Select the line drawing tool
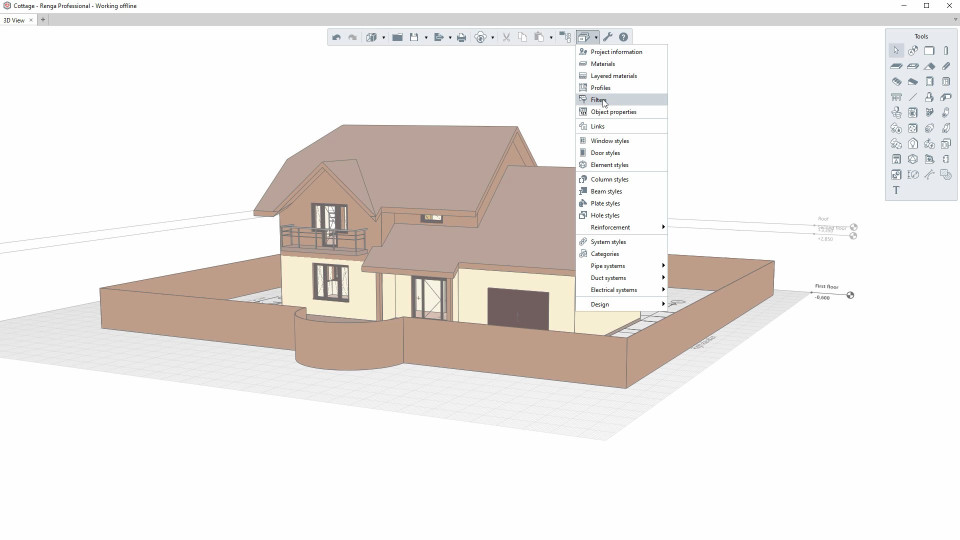The image size is (960, 540). [913, 97]
